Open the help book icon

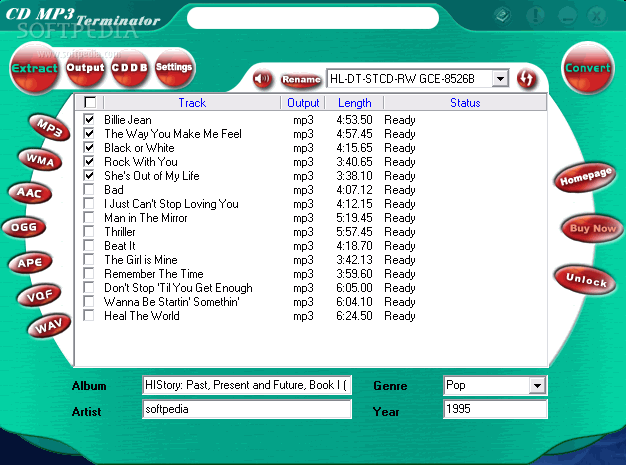tap(502, 16)
